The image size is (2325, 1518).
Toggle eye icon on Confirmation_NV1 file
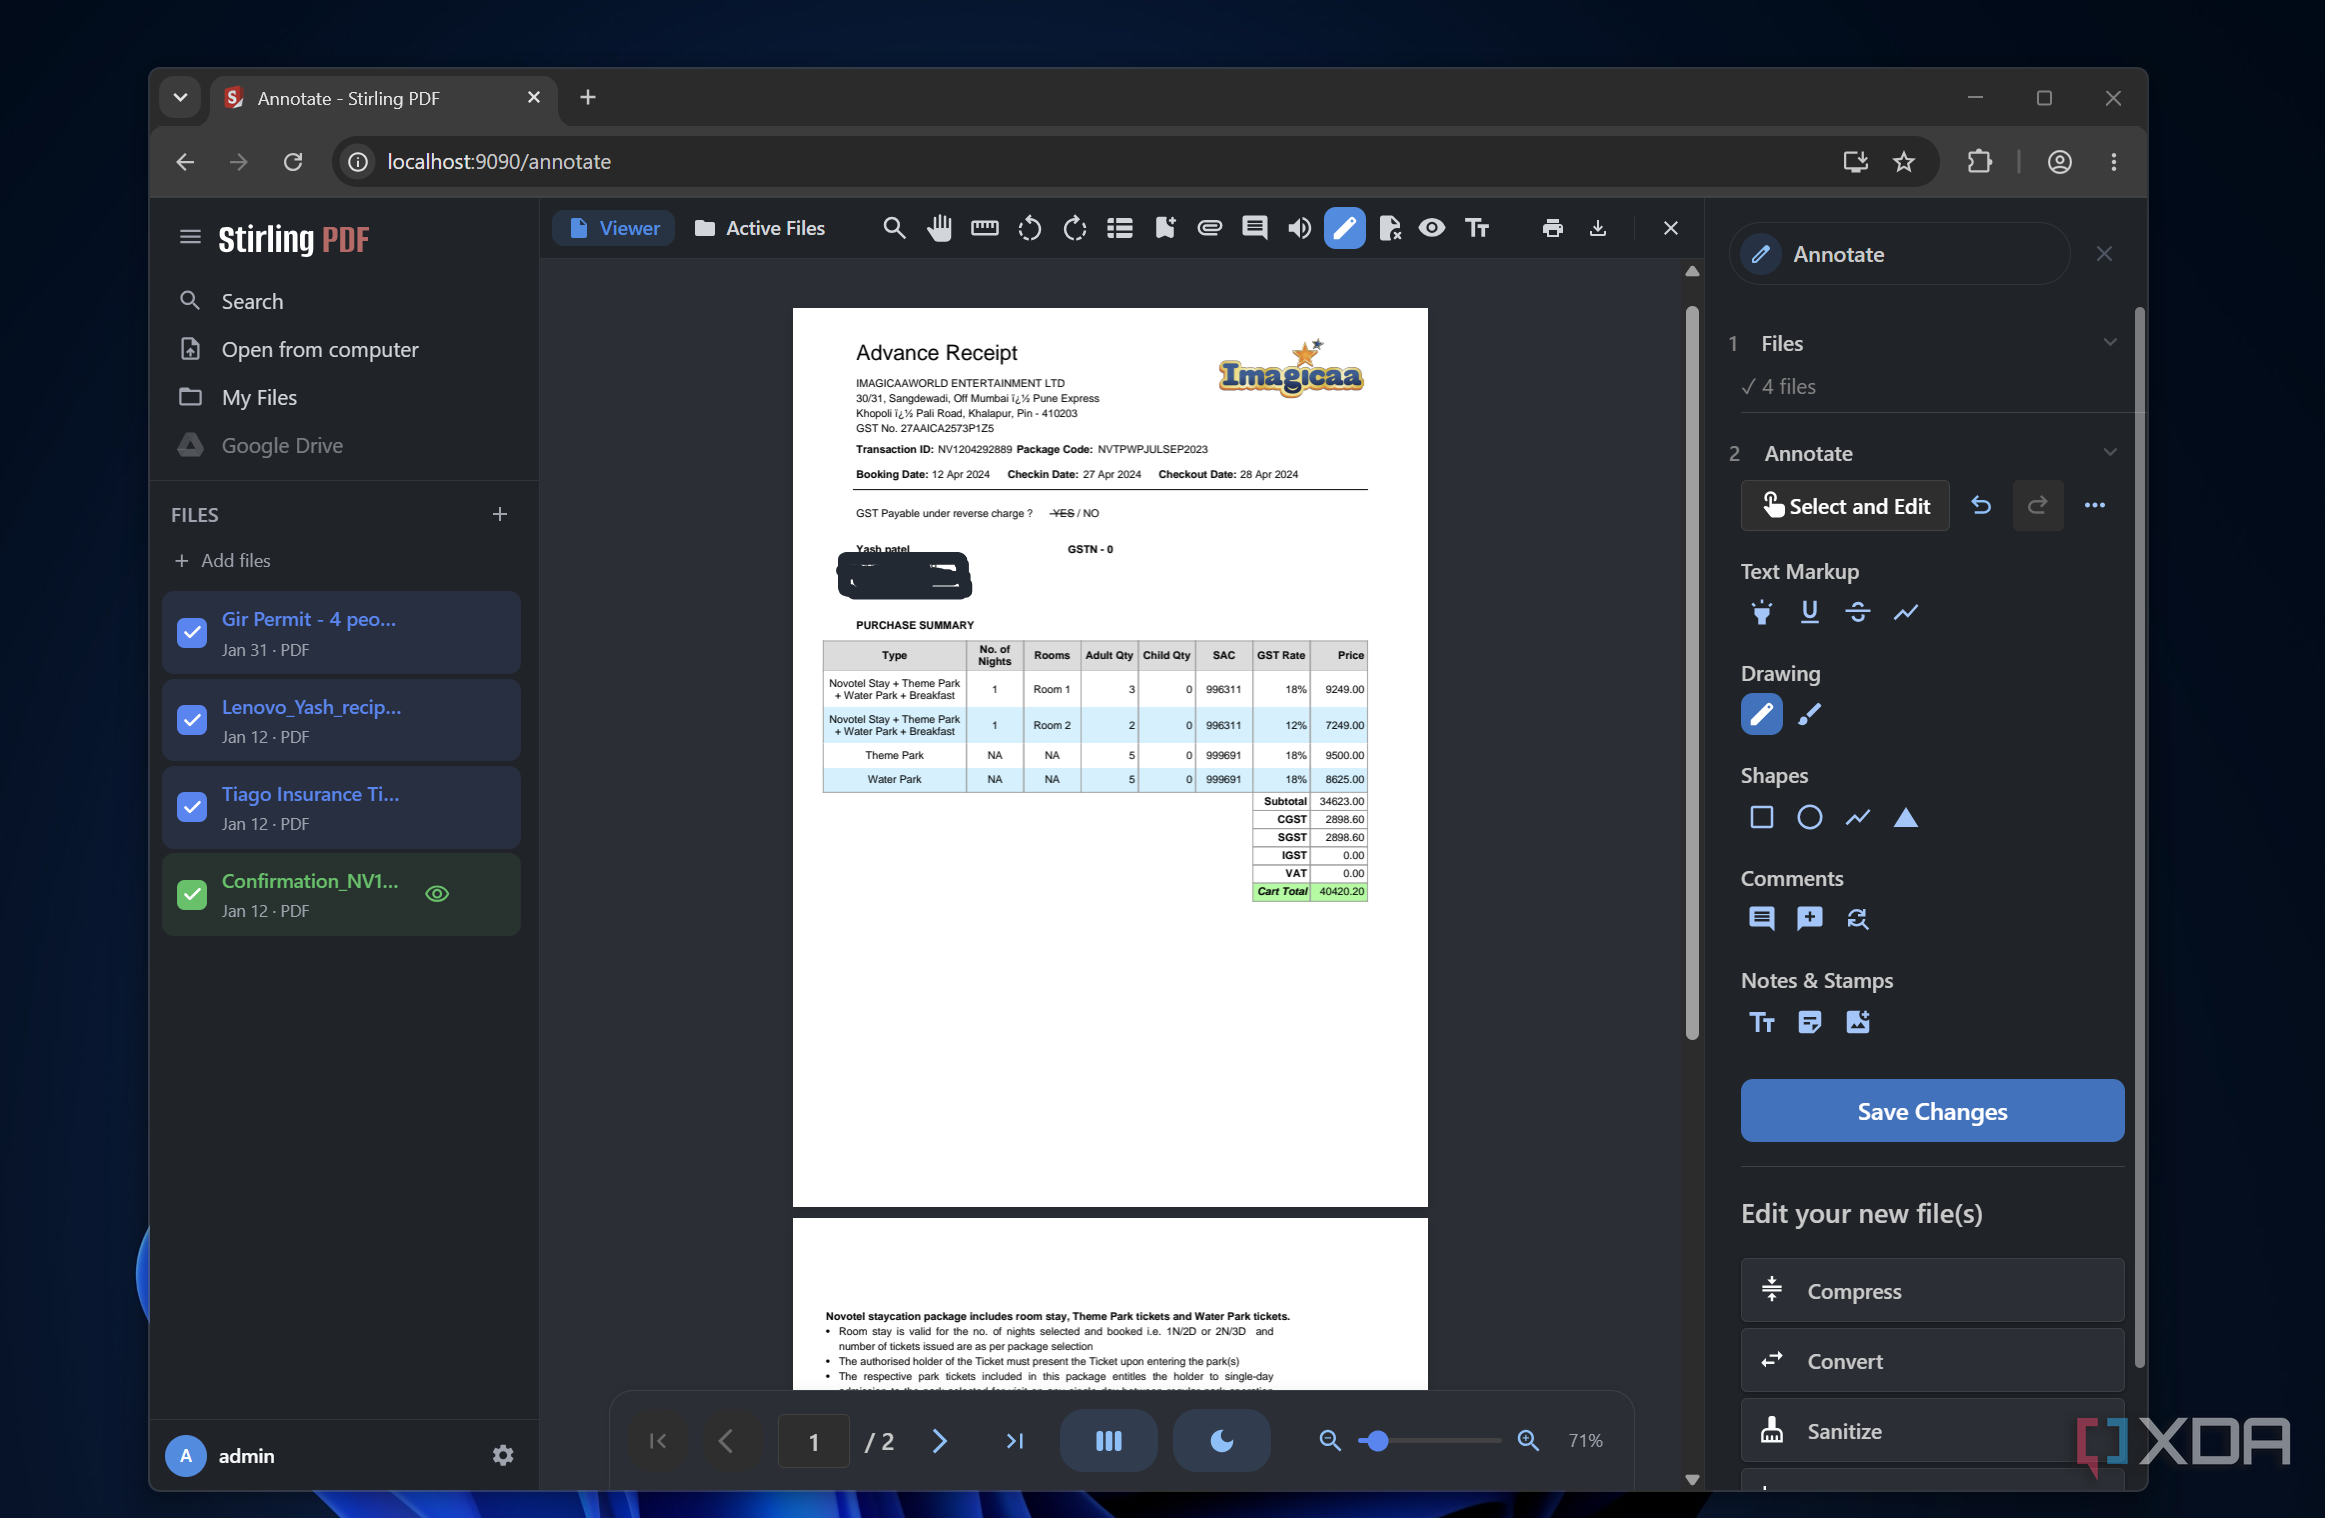click(x=437, y=894)
